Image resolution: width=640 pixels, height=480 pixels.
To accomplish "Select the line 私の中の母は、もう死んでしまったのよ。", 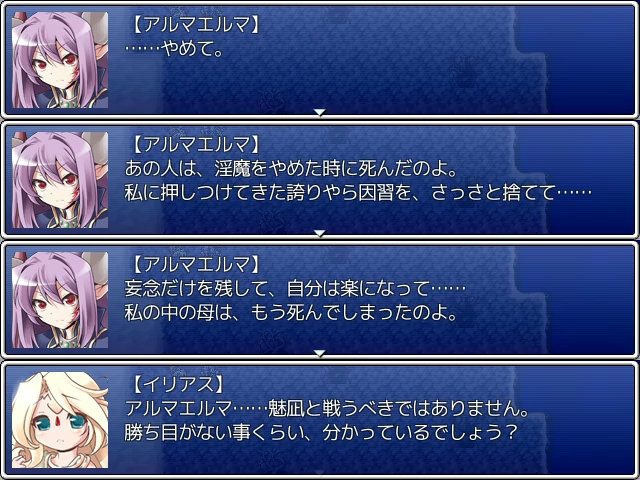I will click(x=291, y=313).
